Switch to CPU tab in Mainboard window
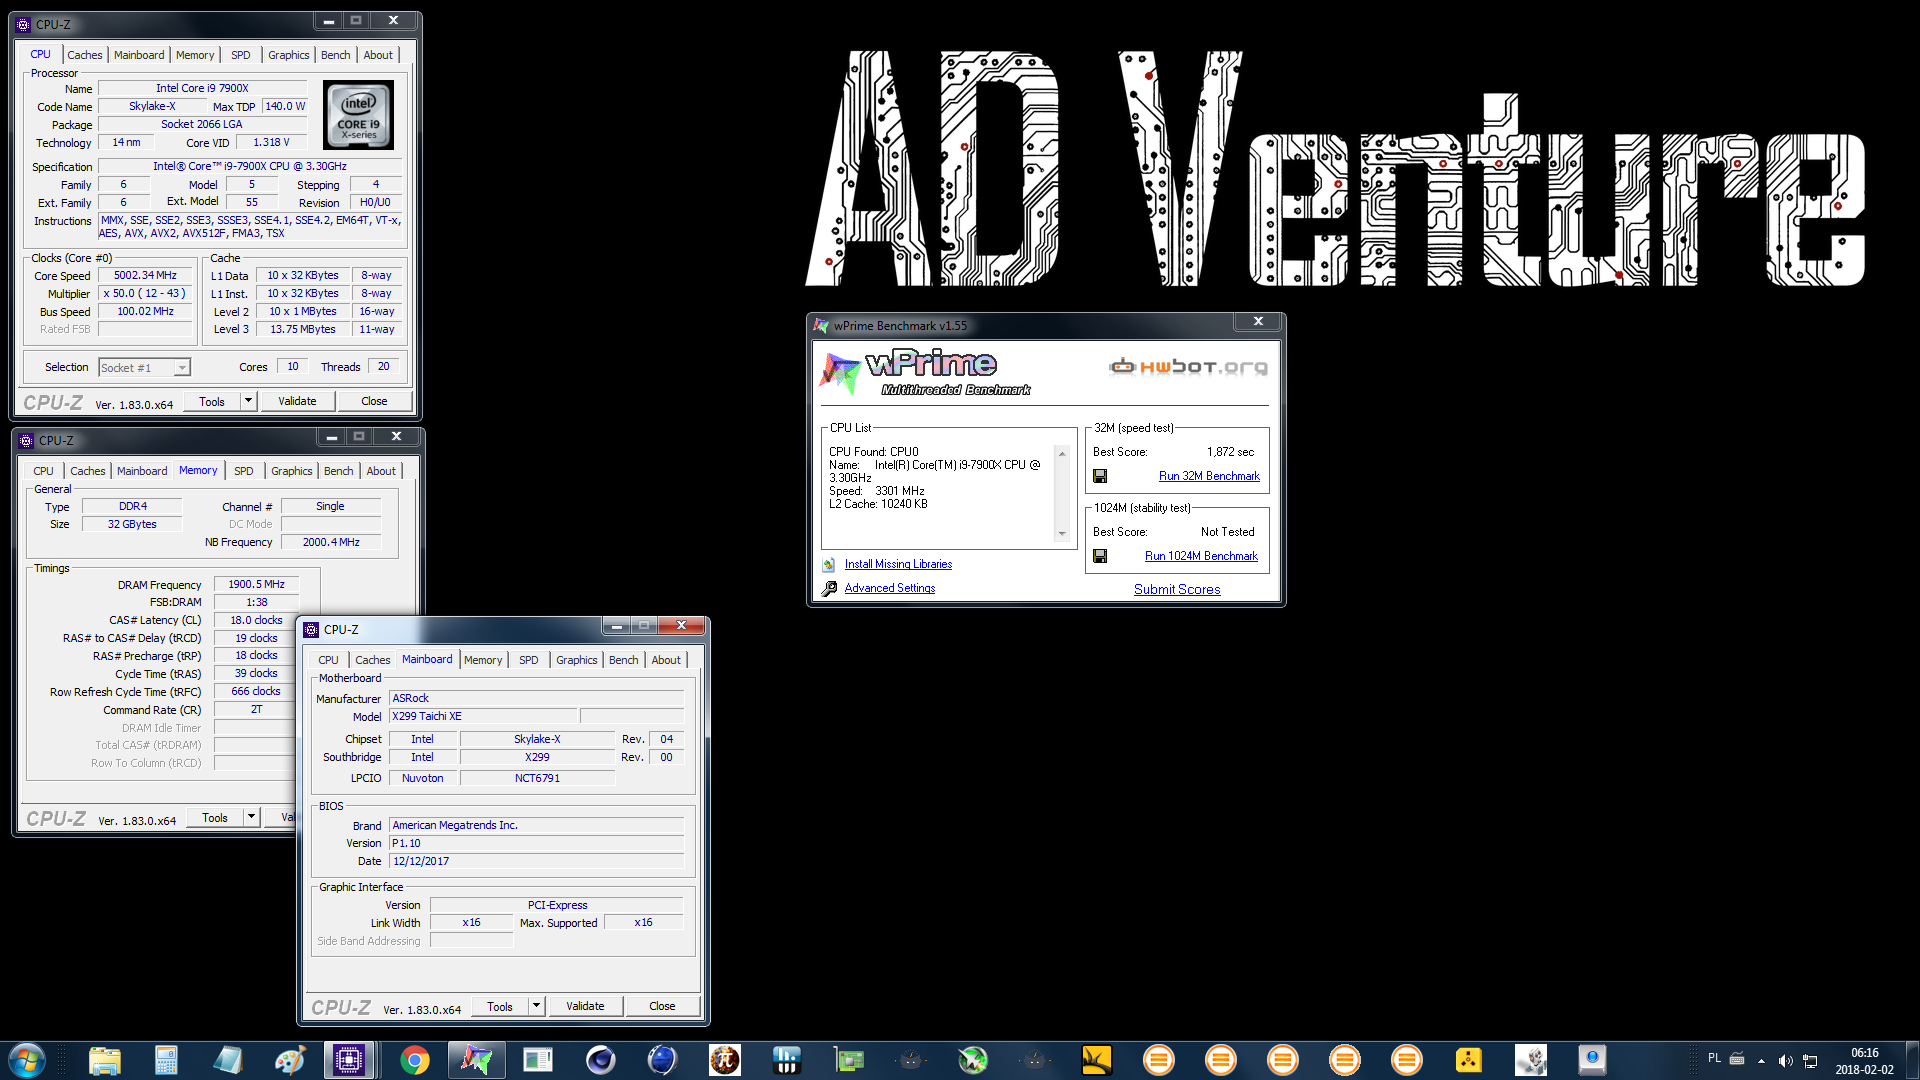The height and width of the screenshot is (1080, 1920). click(x=328, y=660)
